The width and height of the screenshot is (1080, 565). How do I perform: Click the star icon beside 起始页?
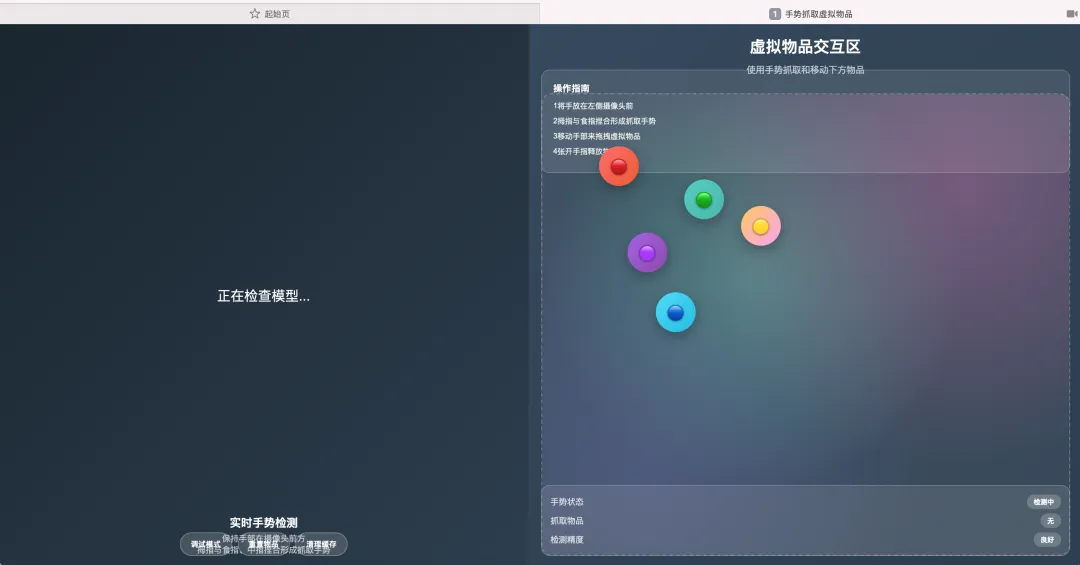(255, 14)
